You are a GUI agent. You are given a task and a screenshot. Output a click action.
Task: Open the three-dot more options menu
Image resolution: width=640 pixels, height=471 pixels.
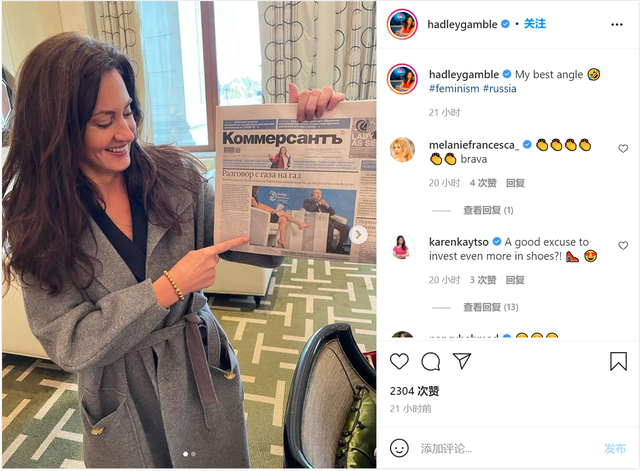617,25
